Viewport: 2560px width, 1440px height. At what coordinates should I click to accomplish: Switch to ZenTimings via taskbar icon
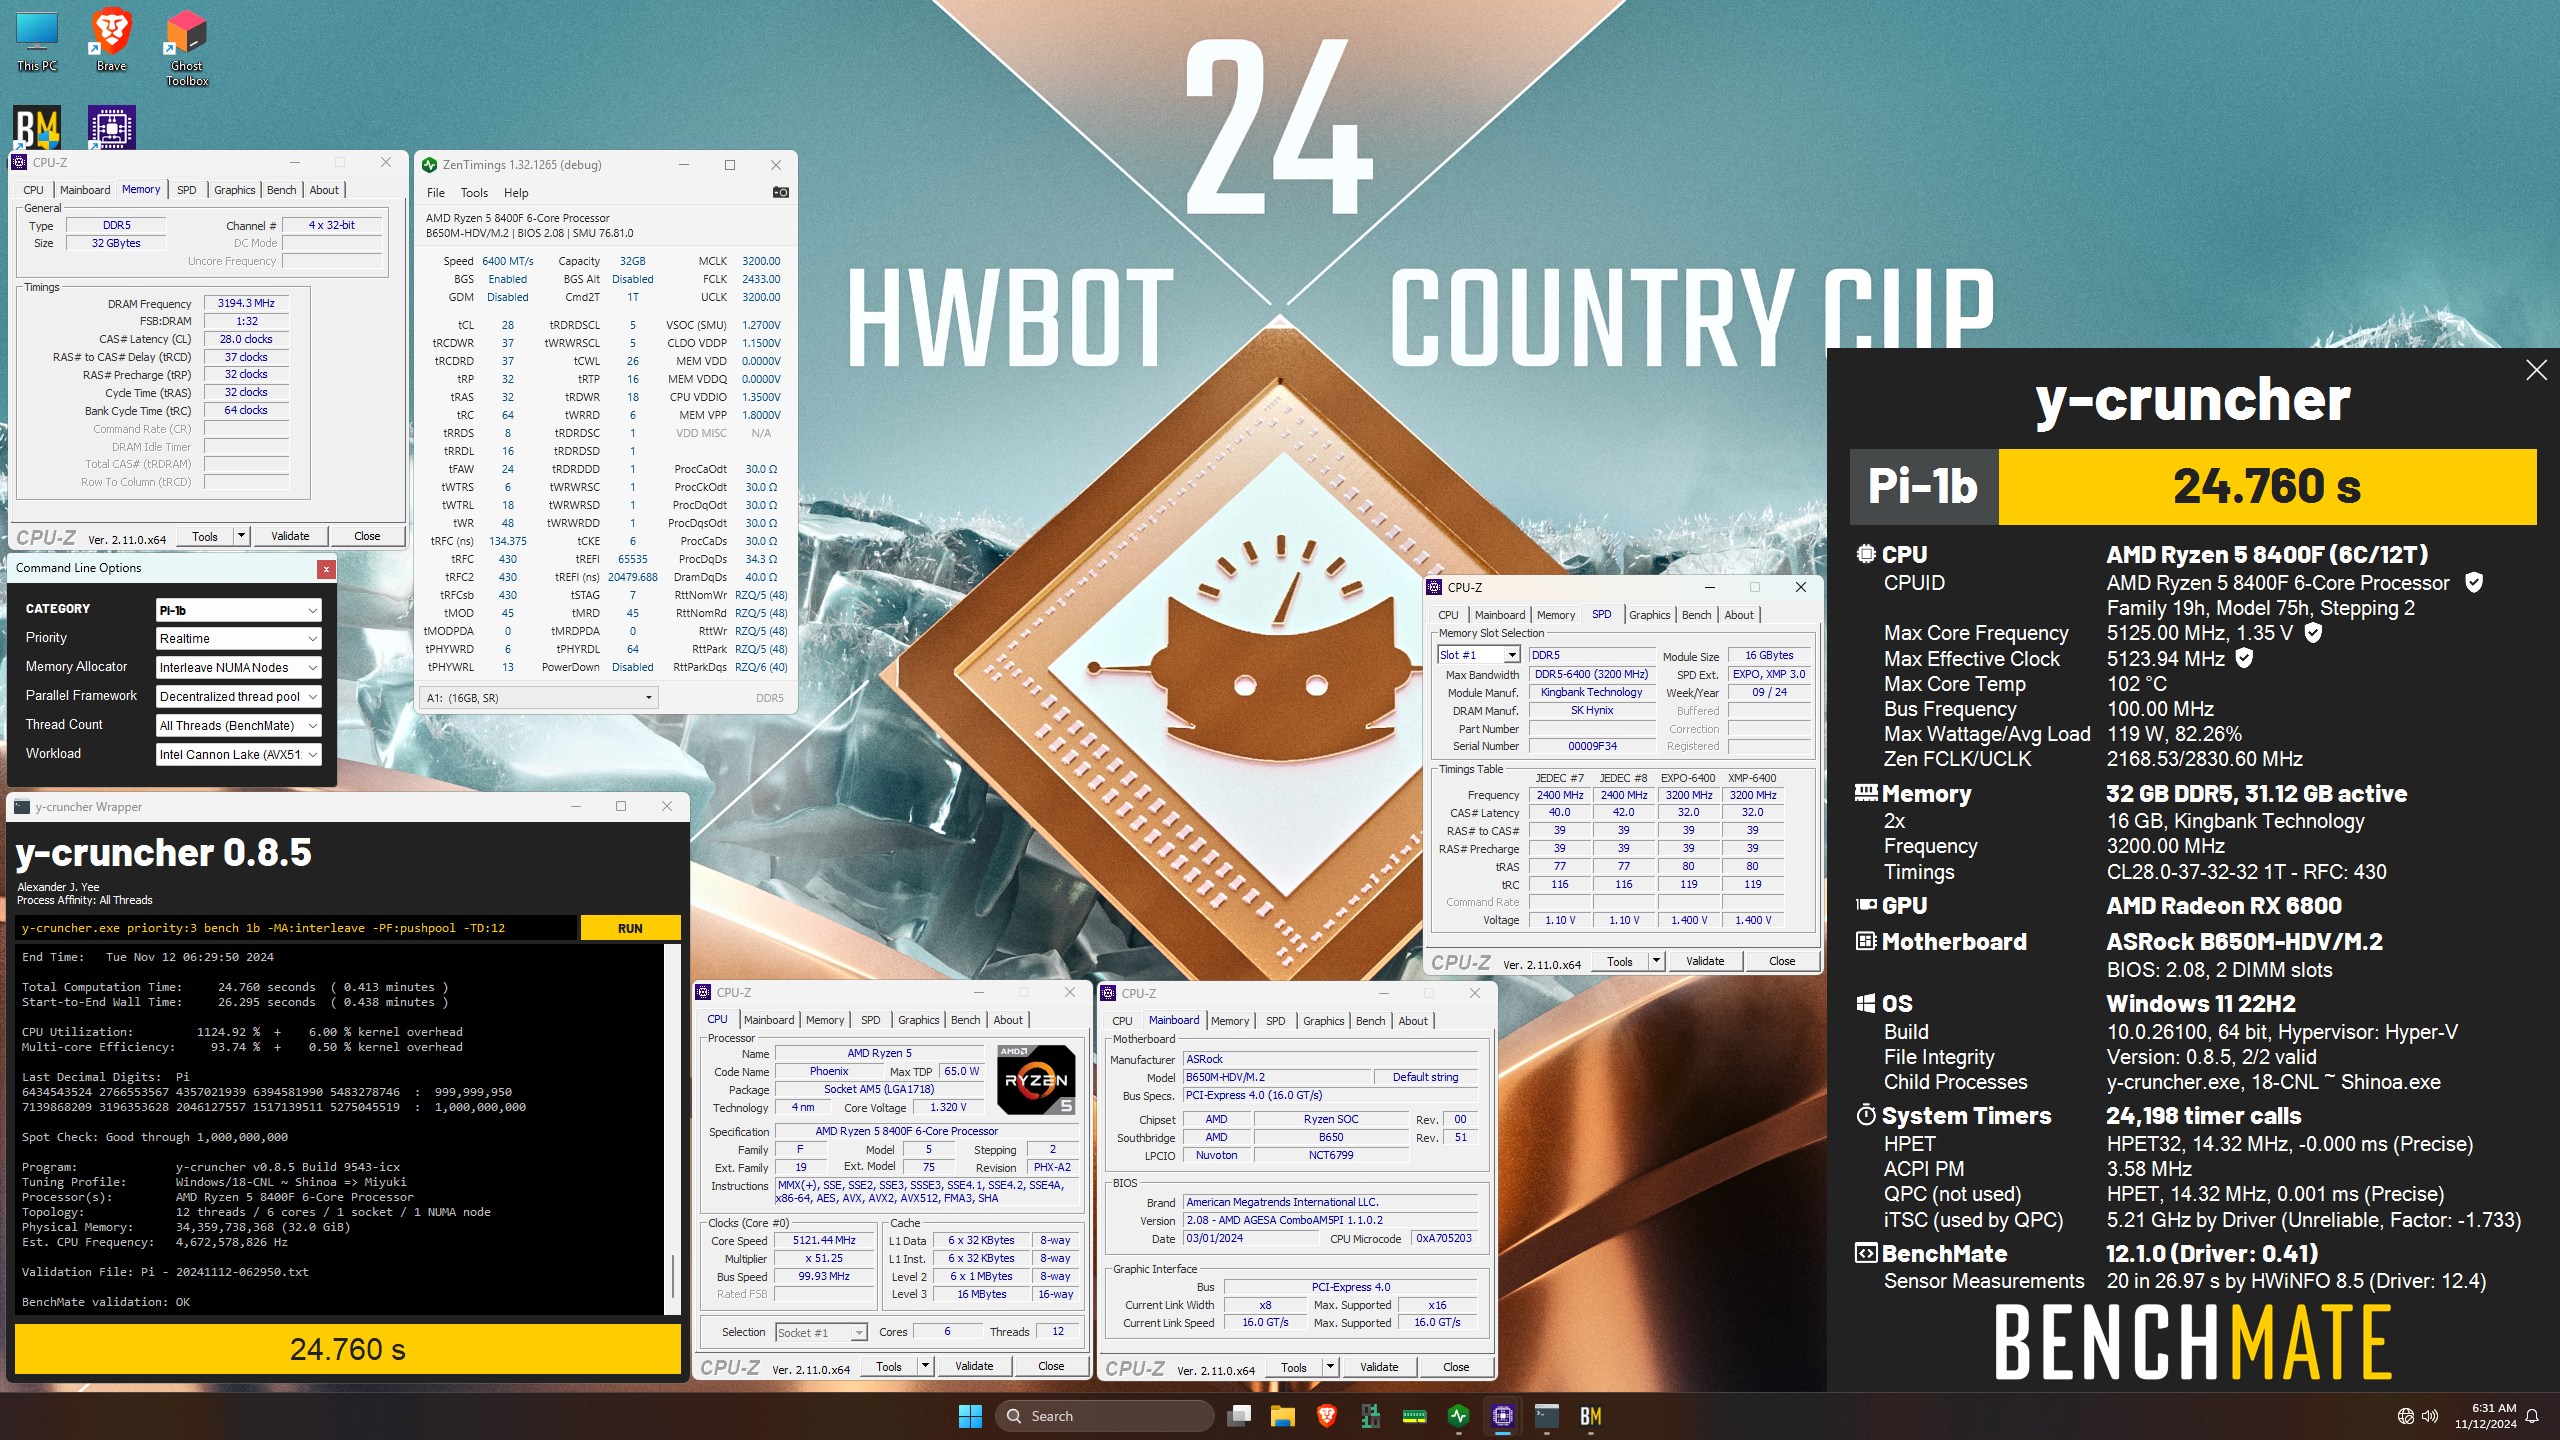click(x=1459, y=1416)
